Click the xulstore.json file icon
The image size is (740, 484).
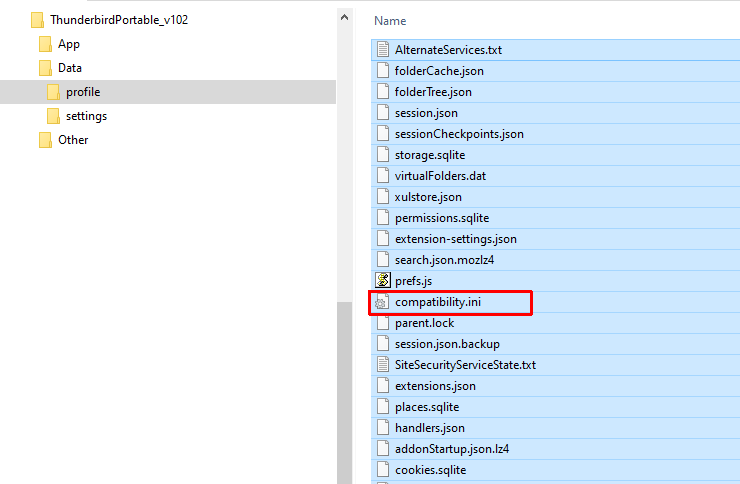click(383, 197)
